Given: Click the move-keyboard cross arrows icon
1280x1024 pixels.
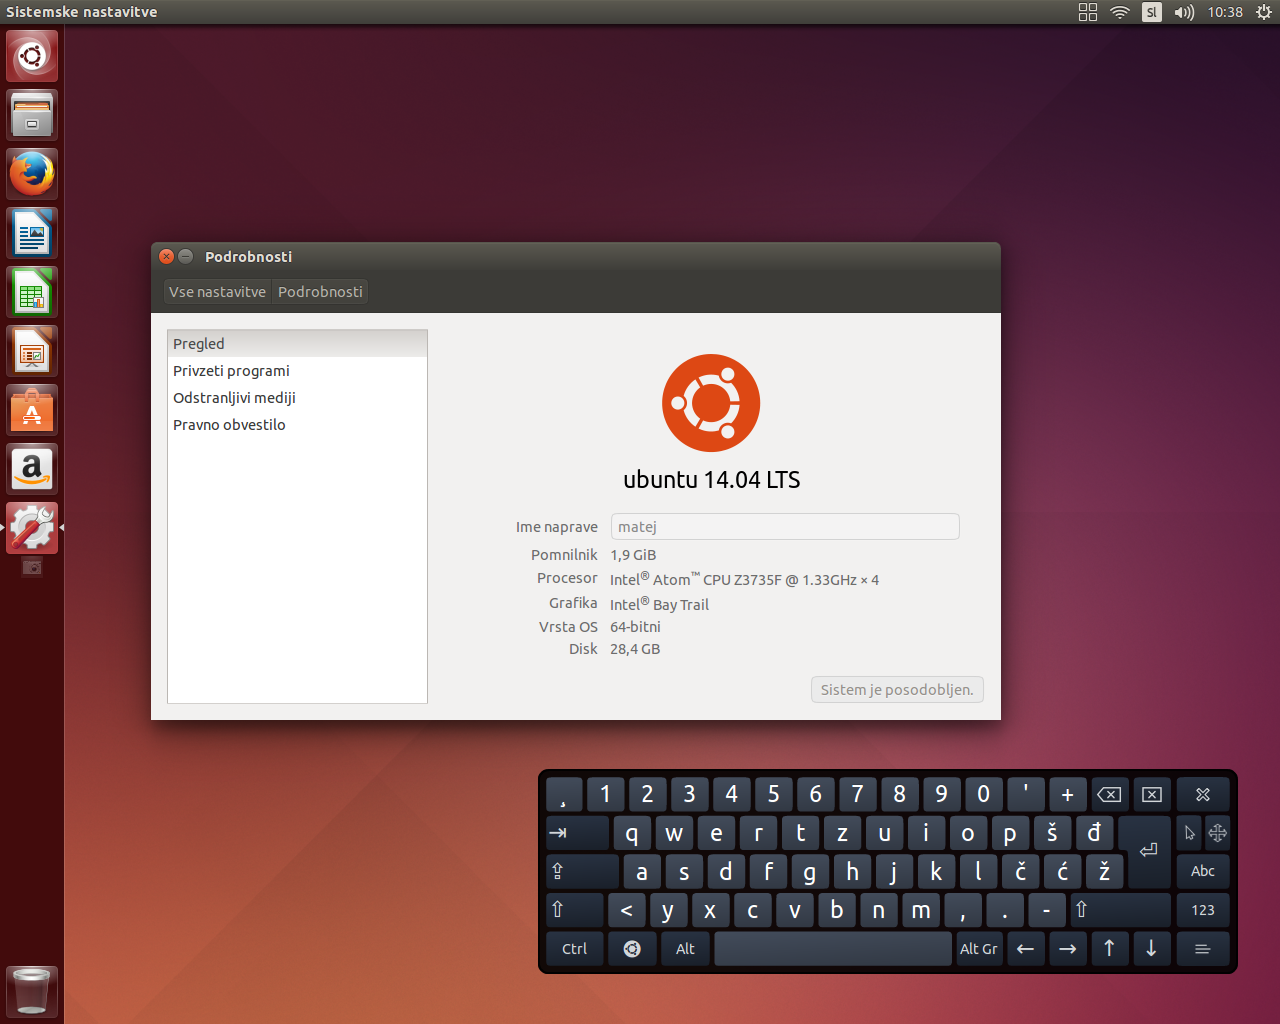Looking at the screenshot, I should click(x=1217, y=833).
